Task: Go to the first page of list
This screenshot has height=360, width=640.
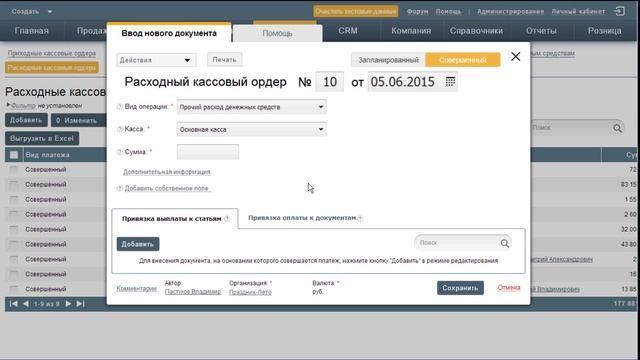Action: [13, 304]
